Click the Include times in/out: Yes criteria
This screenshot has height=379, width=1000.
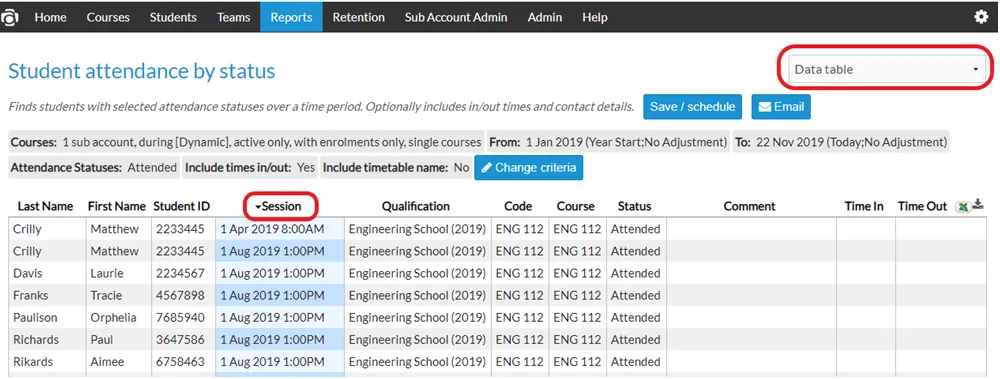coord(250,168)
